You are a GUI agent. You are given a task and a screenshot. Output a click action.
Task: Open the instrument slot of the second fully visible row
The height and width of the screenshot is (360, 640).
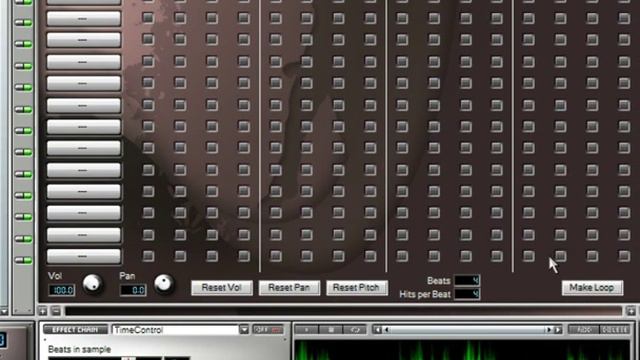(x=84, y=40)
